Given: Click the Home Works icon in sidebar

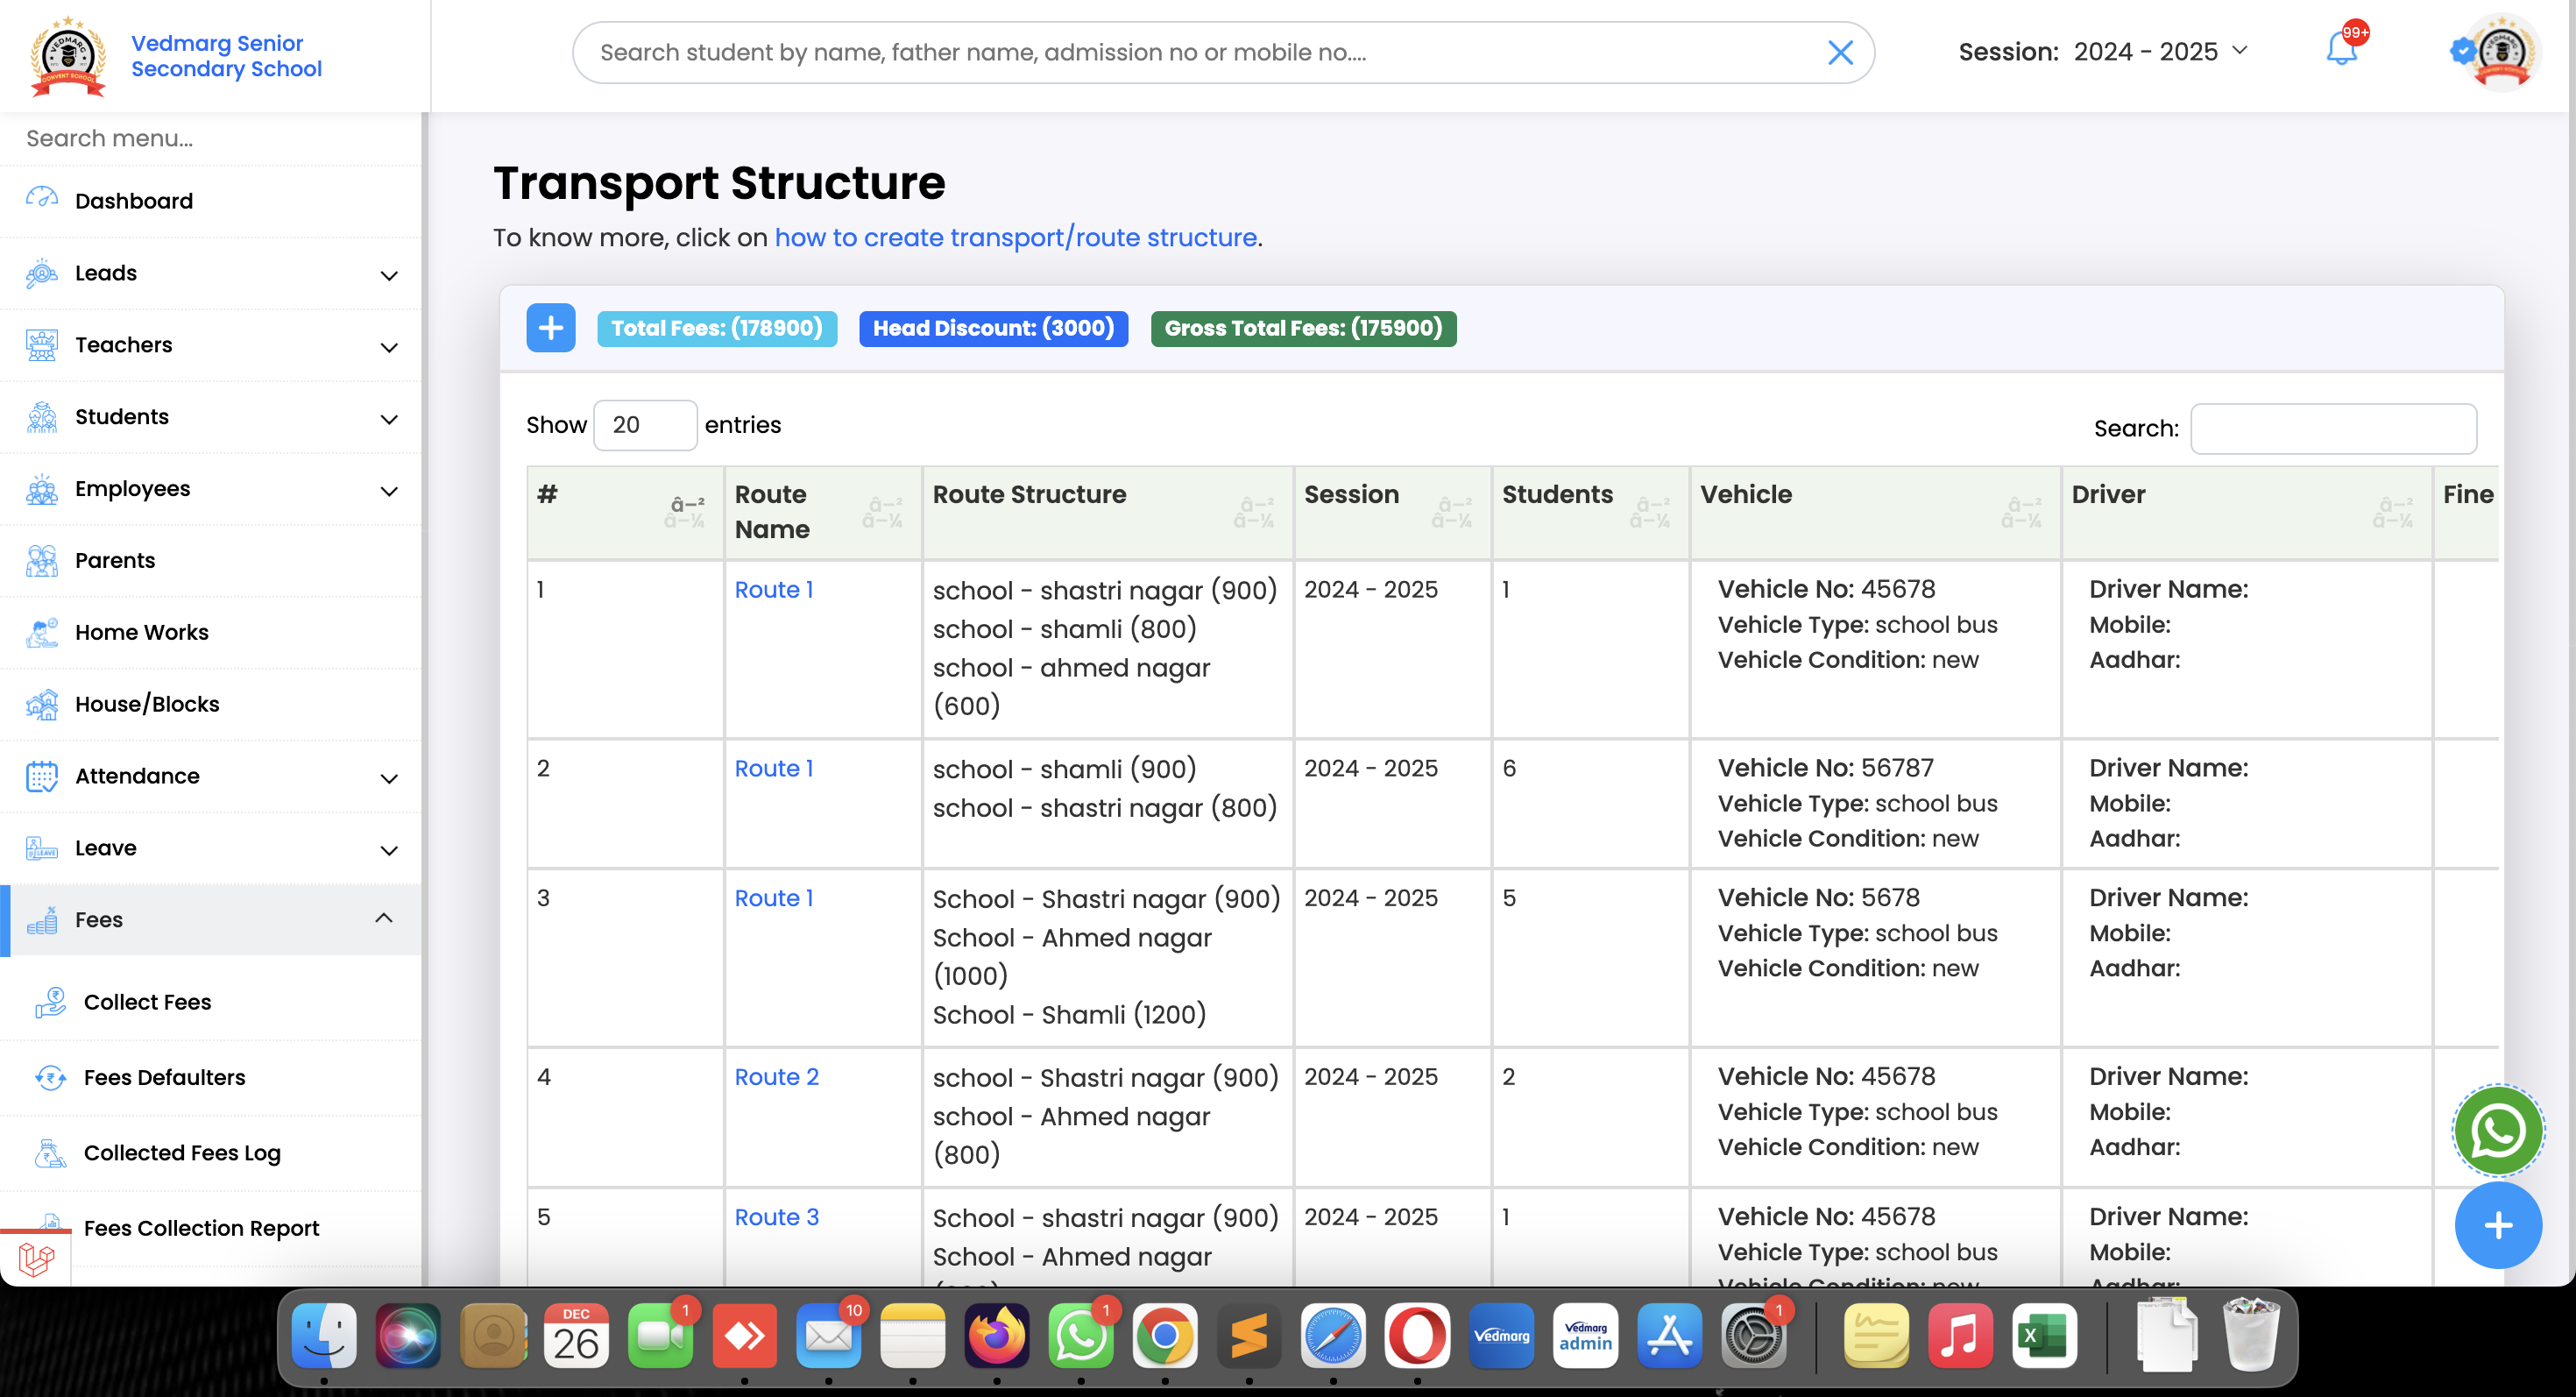Looking at the screenshot, I should pos(41,631).
